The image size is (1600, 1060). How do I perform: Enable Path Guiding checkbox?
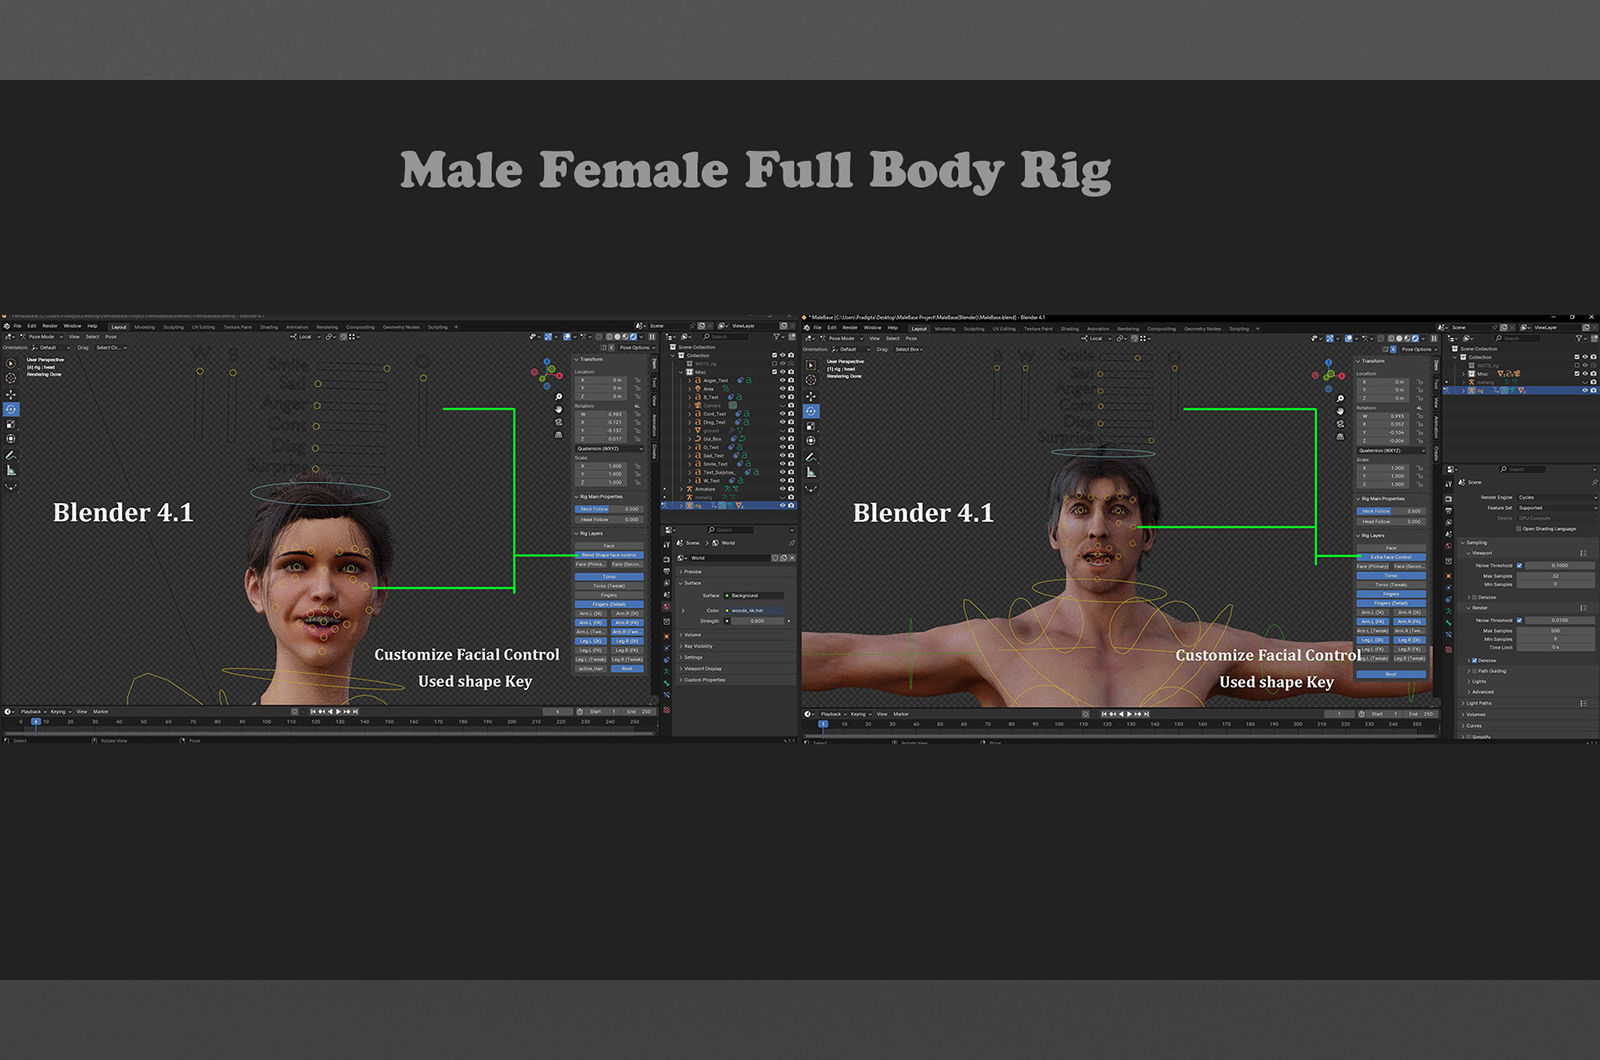1474,671
